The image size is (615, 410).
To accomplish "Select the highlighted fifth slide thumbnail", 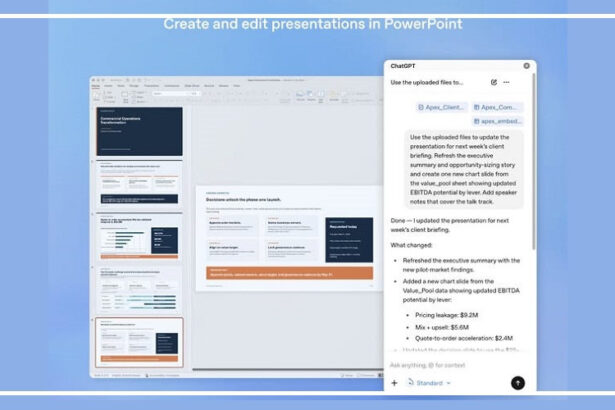I will pos(139,343).
